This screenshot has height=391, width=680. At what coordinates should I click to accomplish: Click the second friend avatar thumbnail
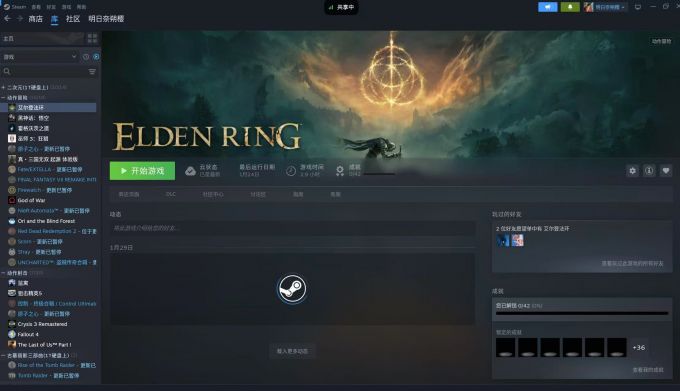[x=517, y=240]
